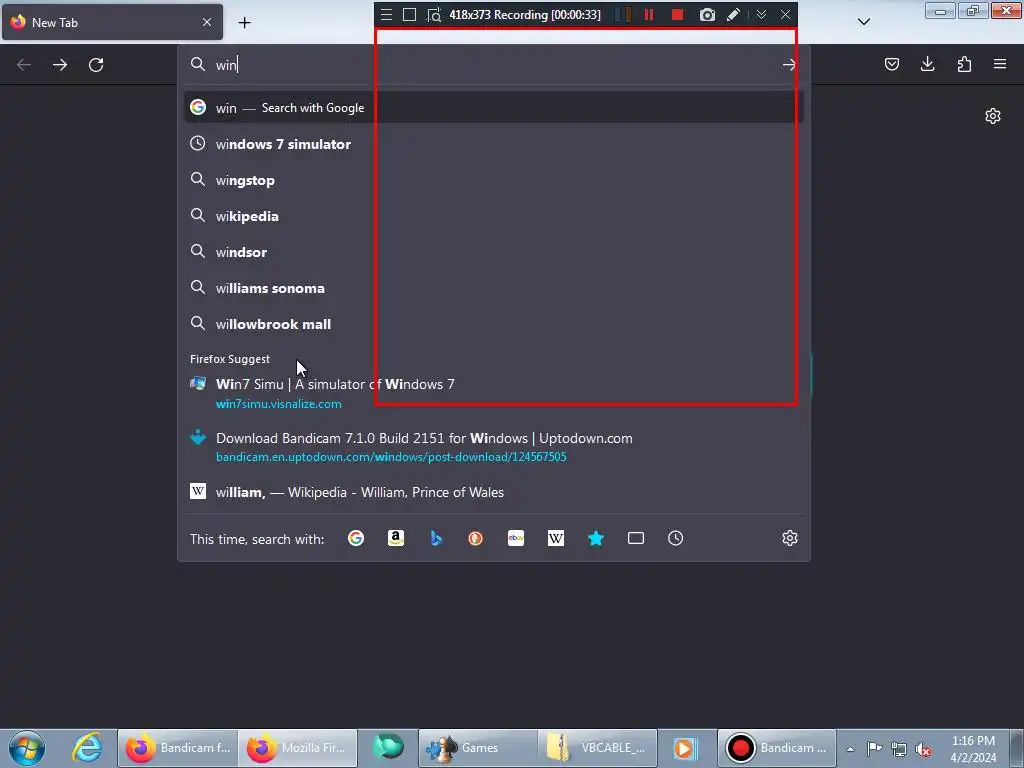Click in the address bar text field
Image resolution: width=1024 pixels, height=768 pixels.
496,65
